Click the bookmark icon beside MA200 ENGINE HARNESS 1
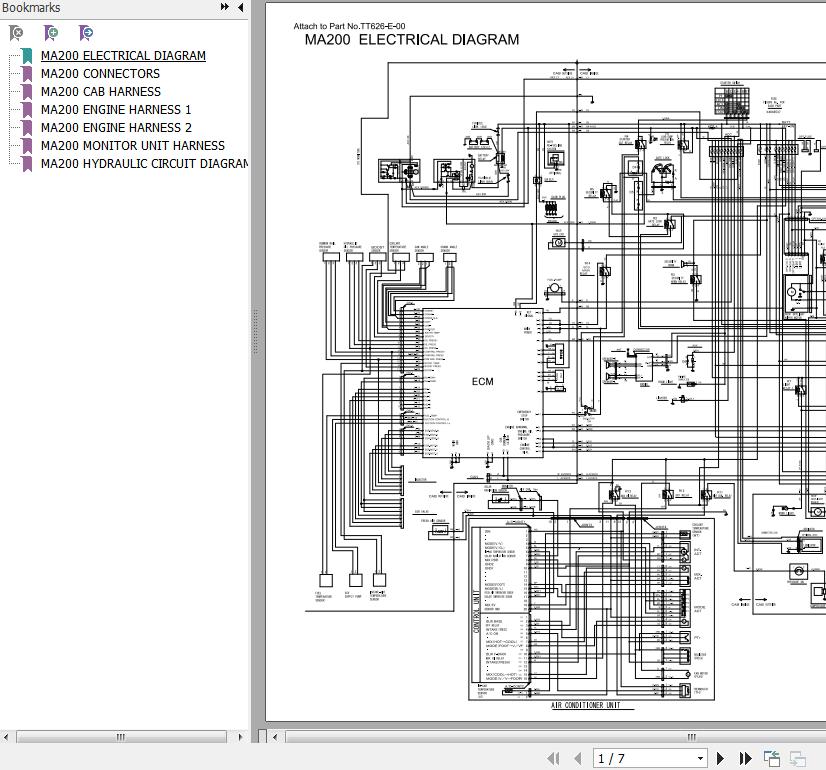826x770 pixels. pos(27,110)
